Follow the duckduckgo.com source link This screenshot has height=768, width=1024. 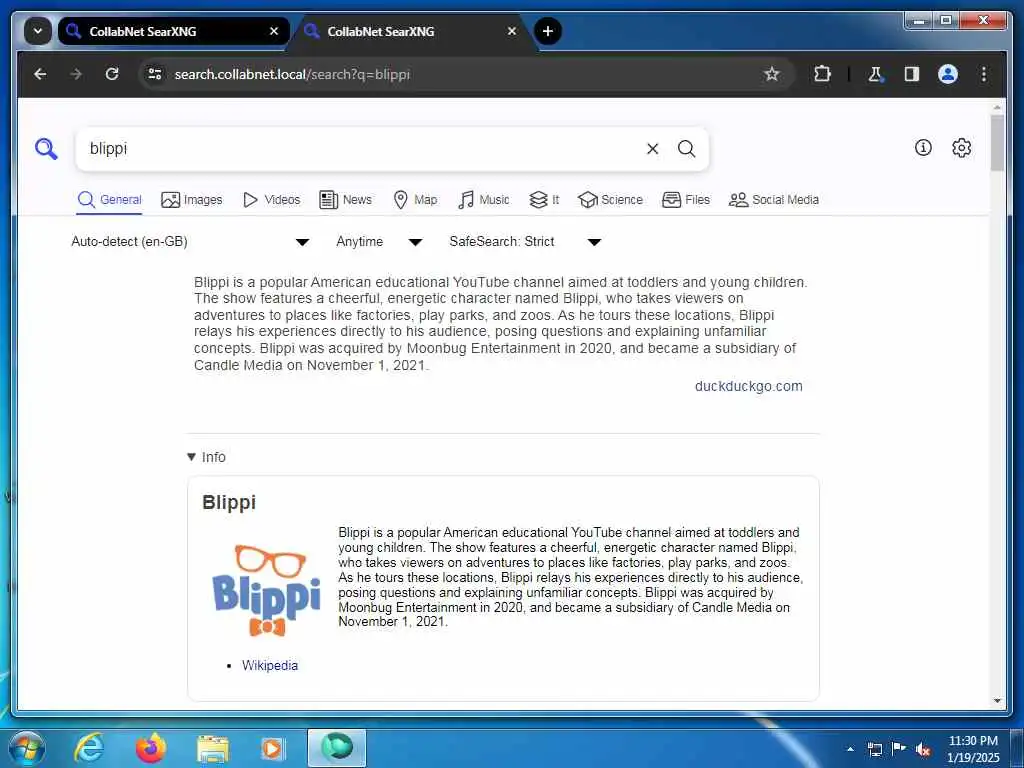pos(748,386)
